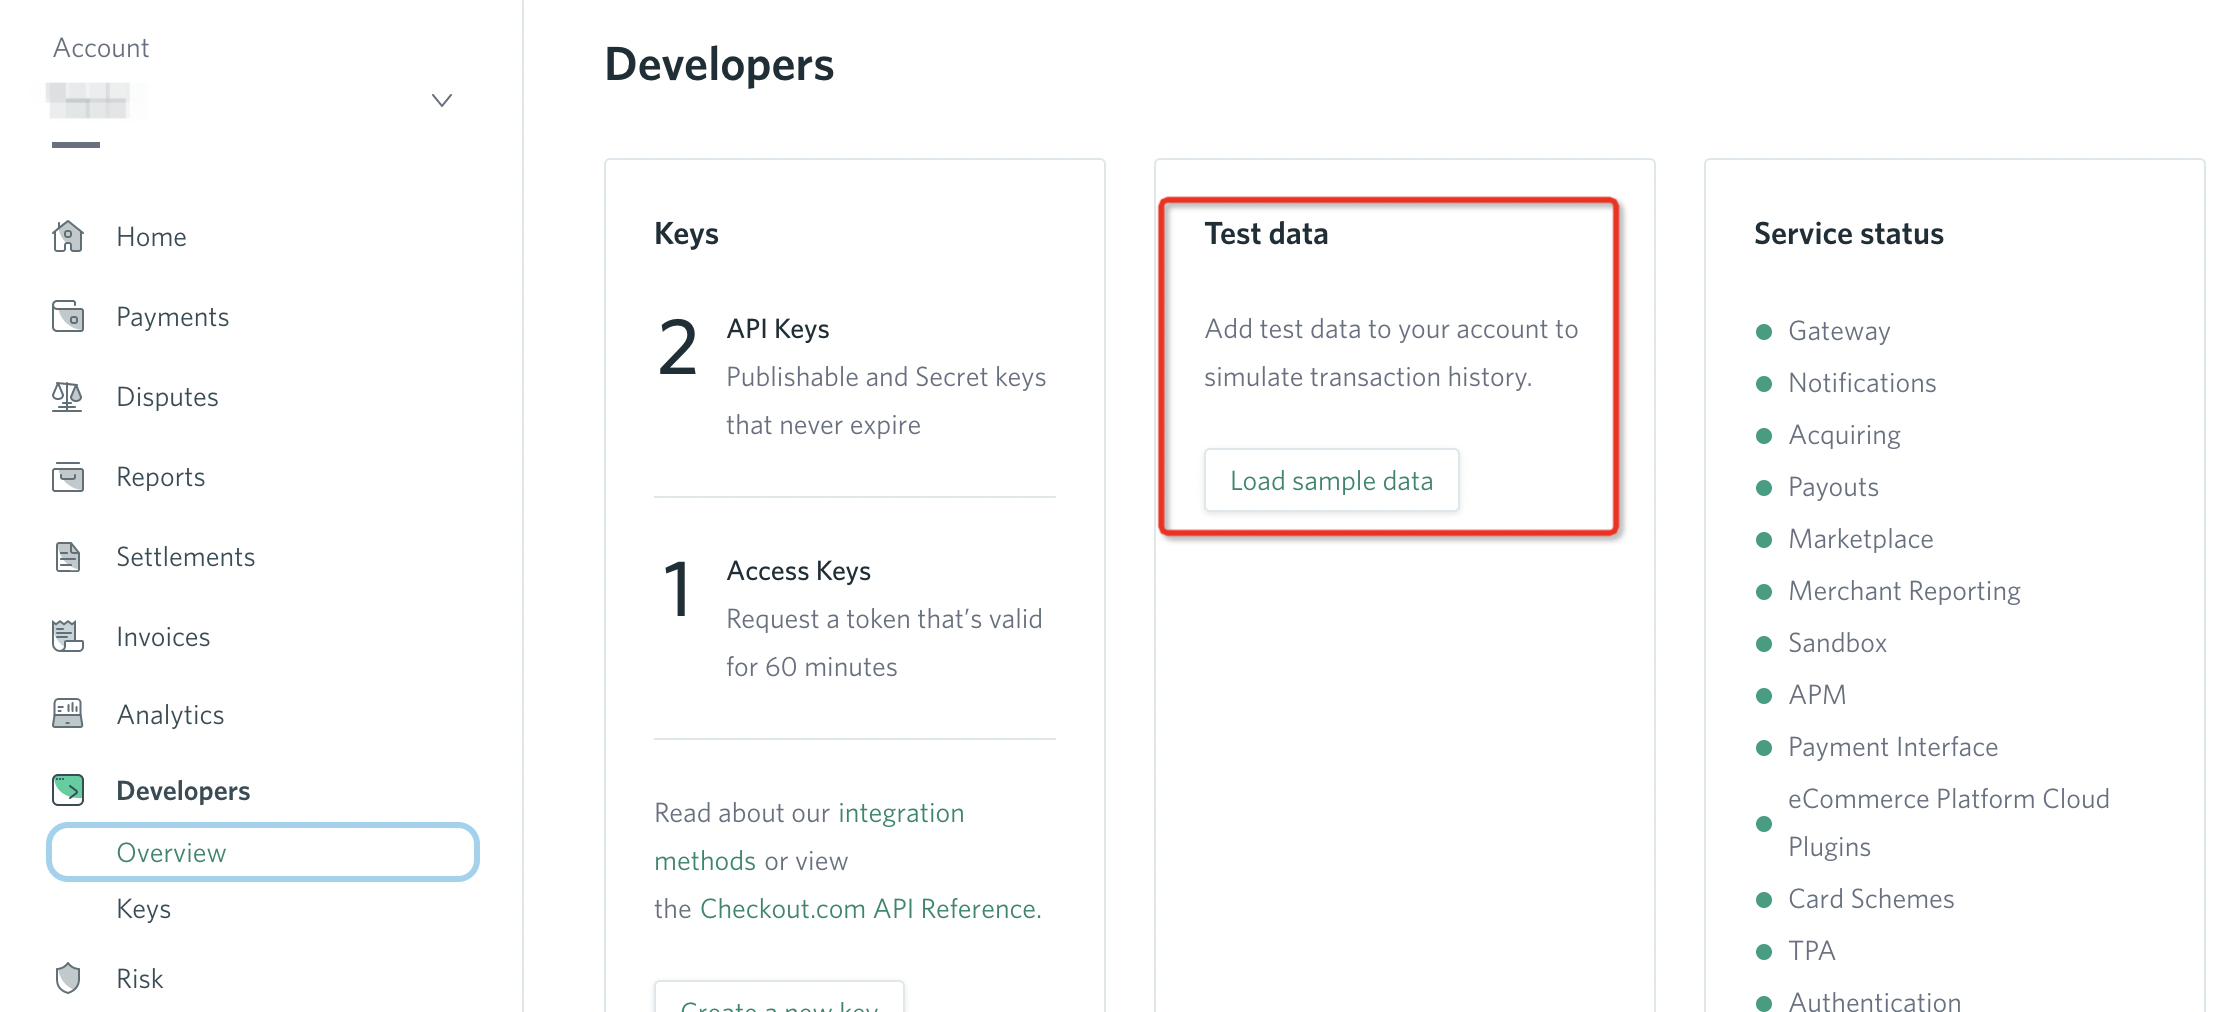2224x1012 pixels.
Task: Click the Analytics chart icon
Action: click(x=68, y=714)
